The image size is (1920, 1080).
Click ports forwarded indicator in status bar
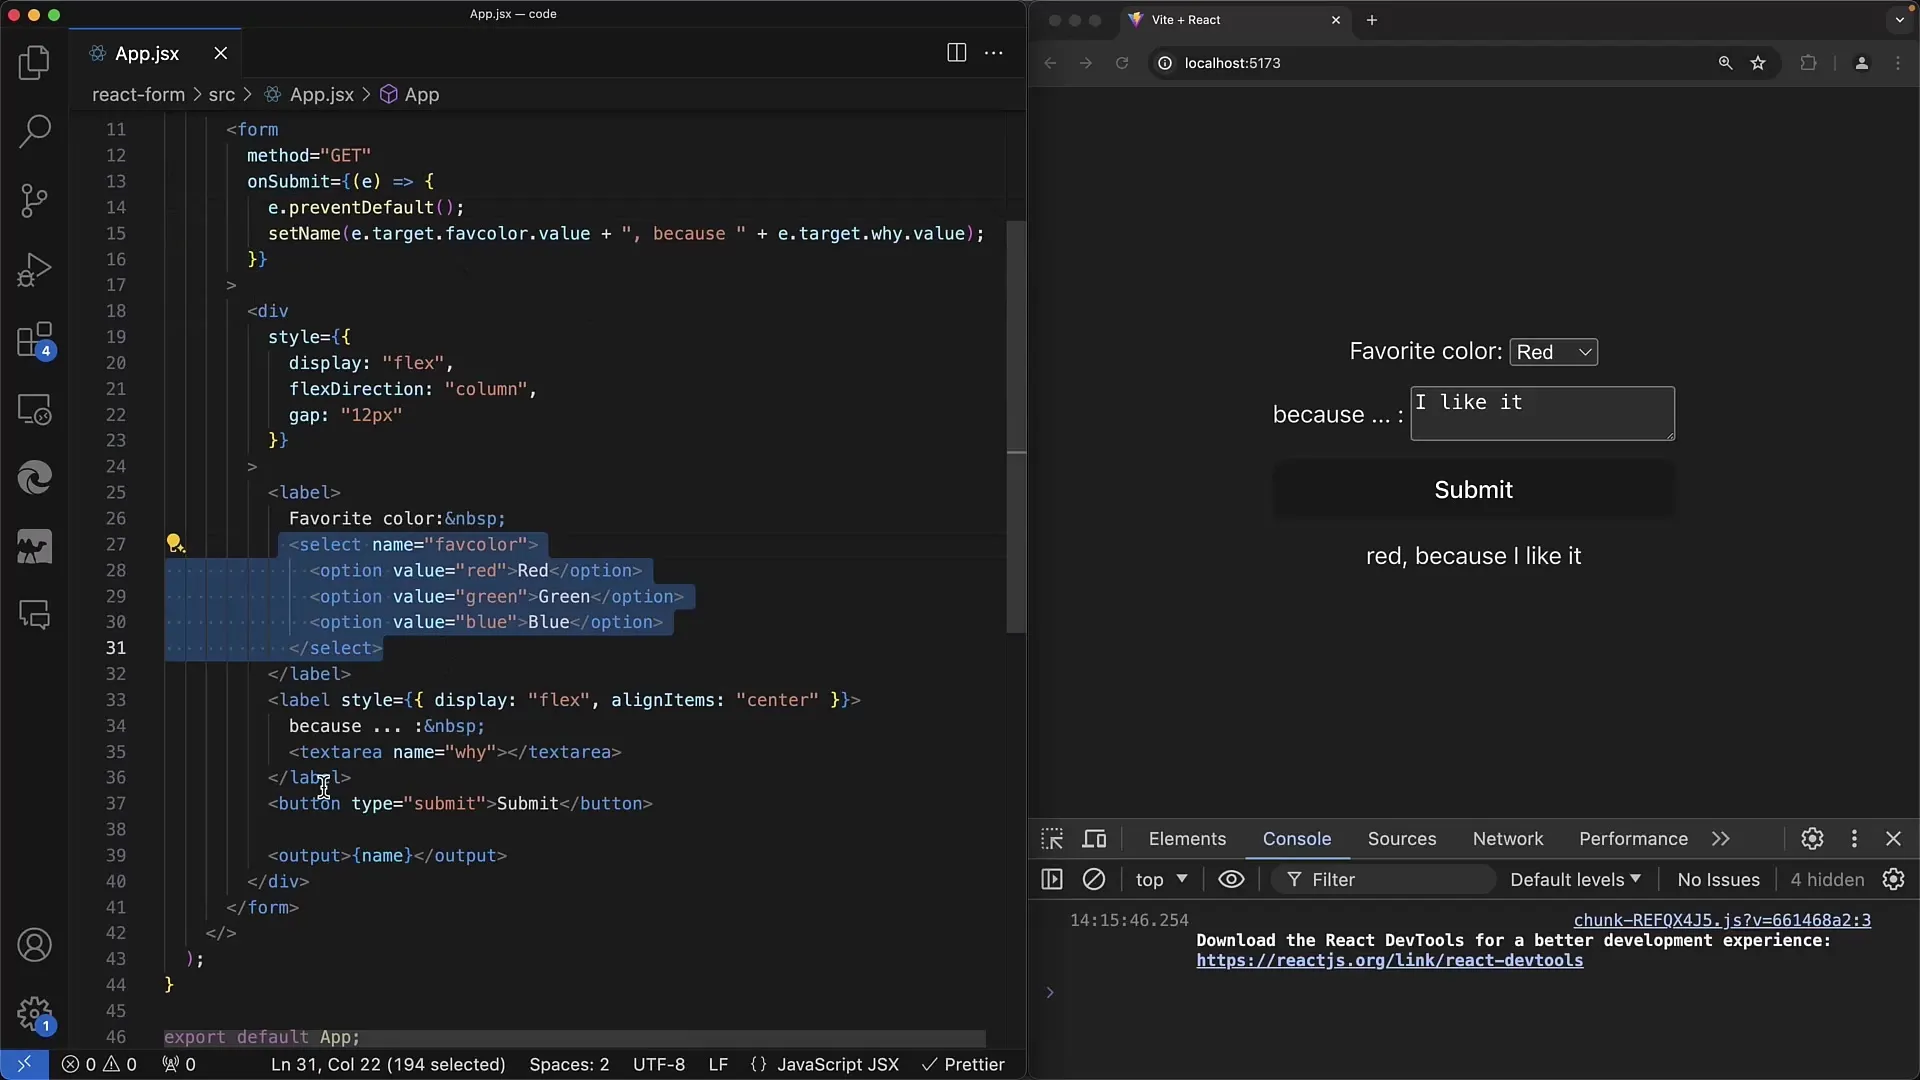[x=179, y=1064]
